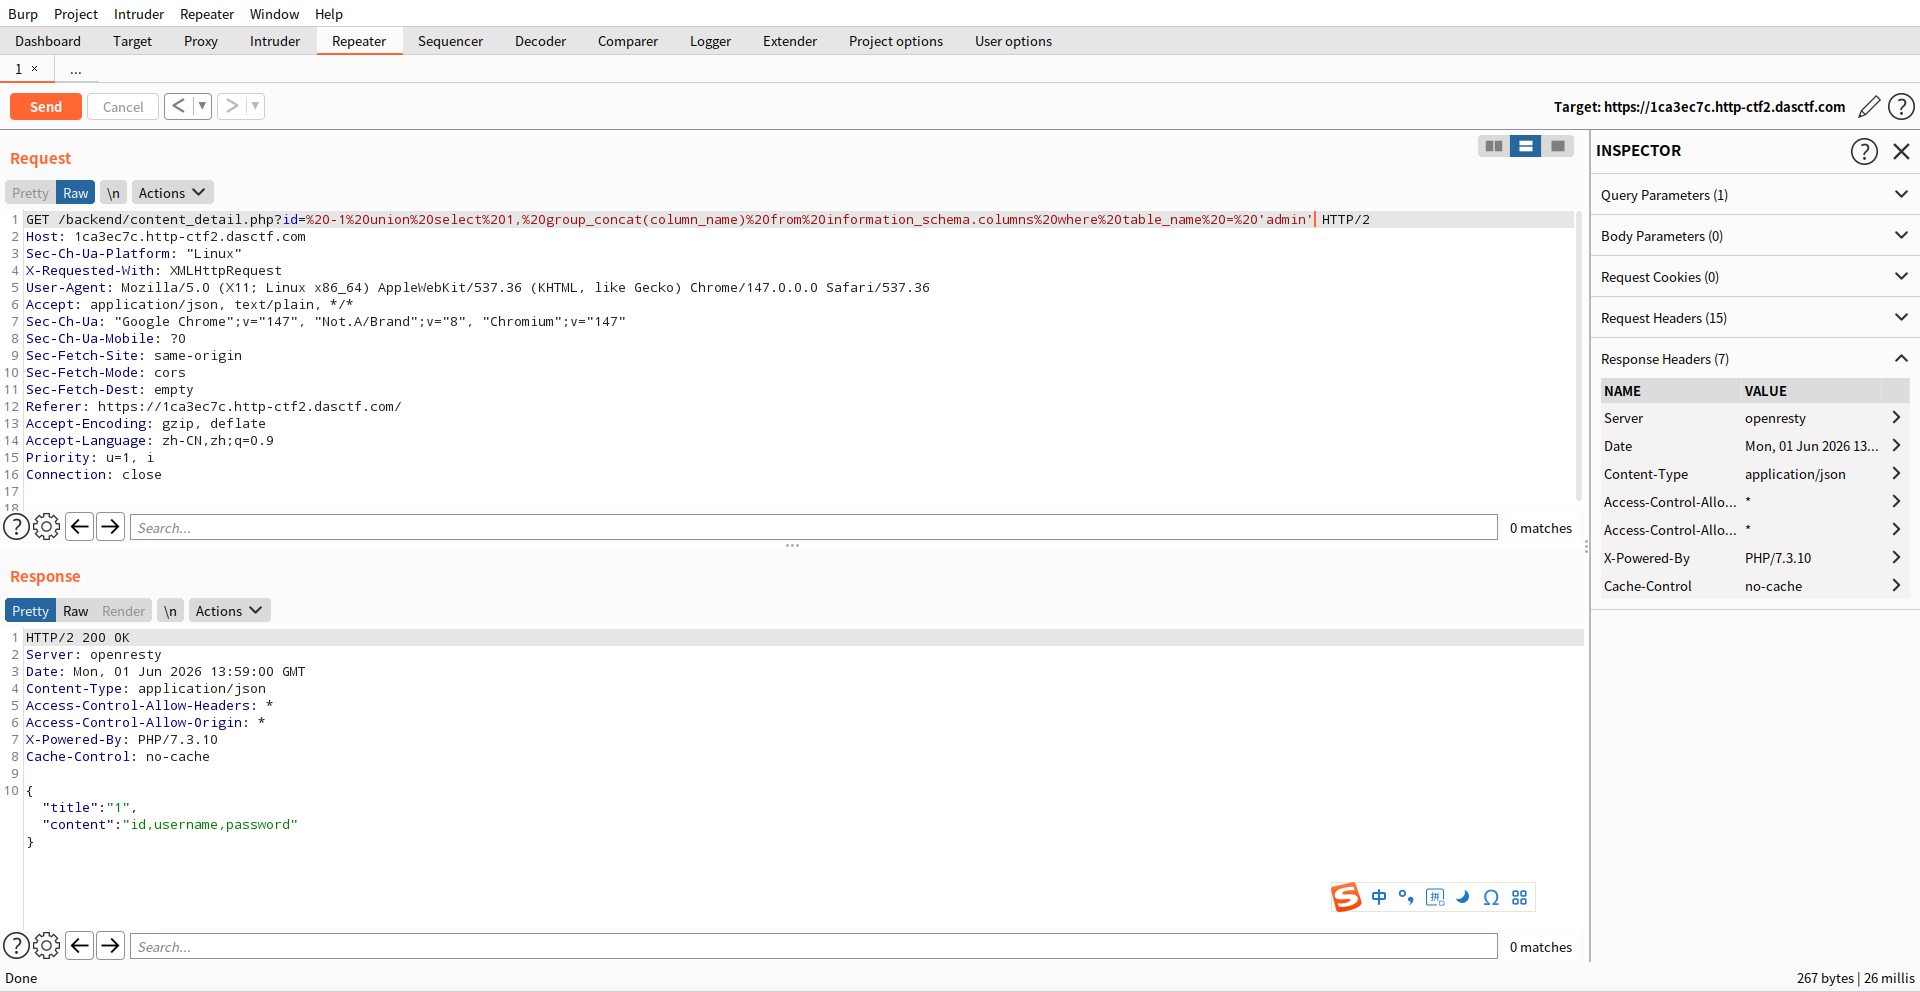The height and width of the screenshot is (992, 1920).
Task: Toggle request Pretty view
Action: coord(30,193)
